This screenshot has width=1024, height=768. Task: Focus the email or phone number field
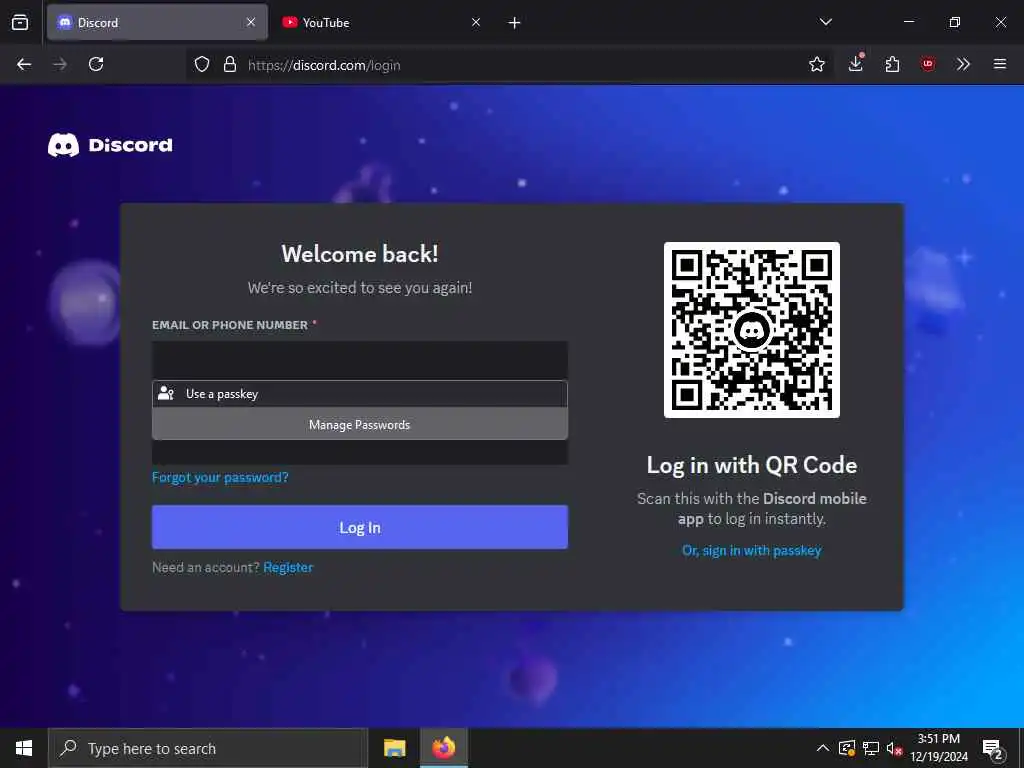click(x=360, y=360)
